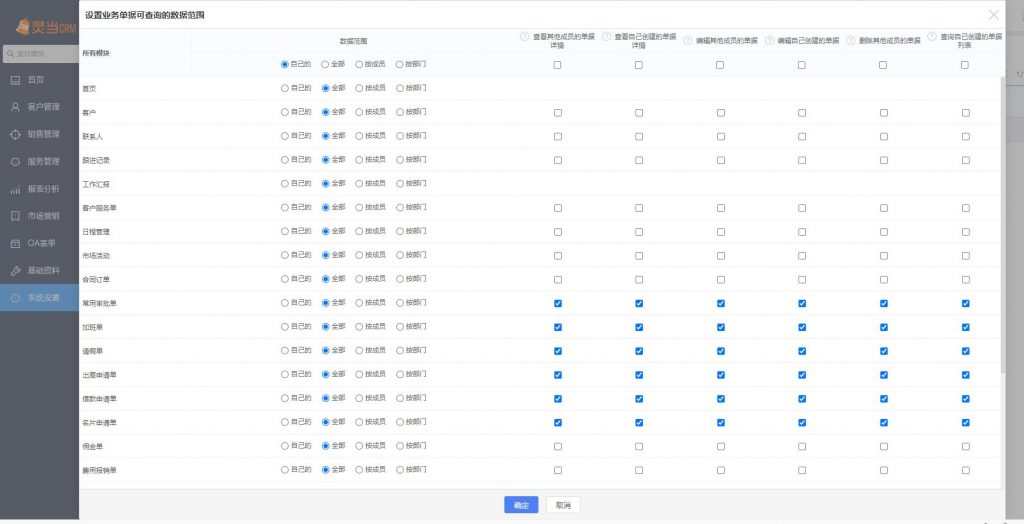Uncheck 编辑自己创建的单据 for 请假单 row
1024x524 pixels.
802,351
